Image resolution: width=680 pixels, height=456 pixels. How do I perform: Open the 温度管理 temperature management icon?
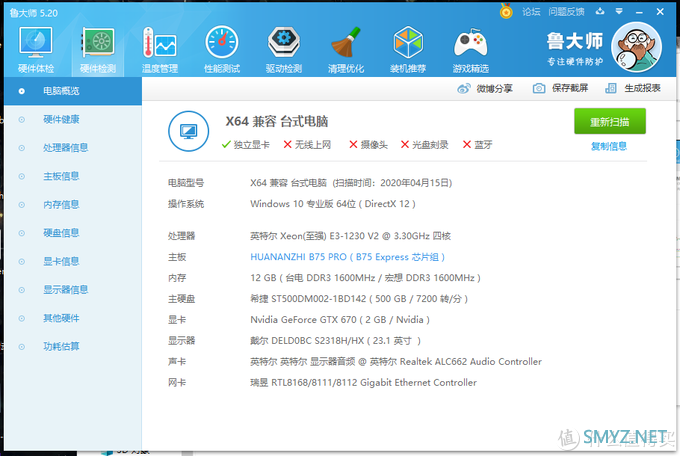160,43
